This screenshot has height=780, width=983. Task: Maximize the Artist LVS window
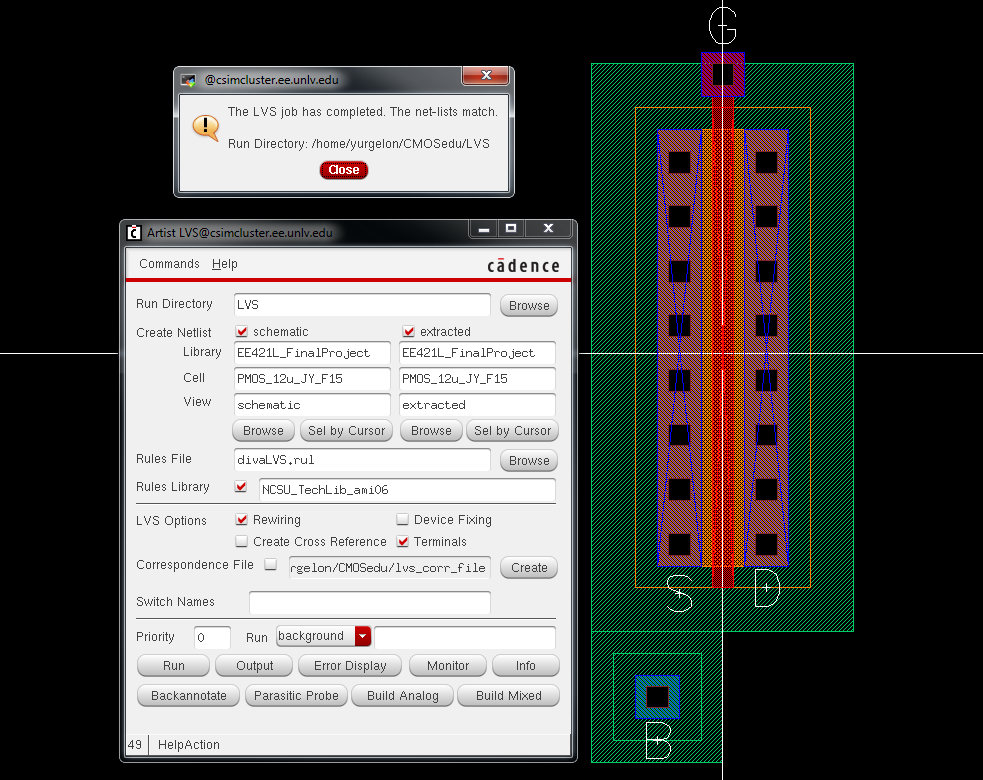click(511, 229)
